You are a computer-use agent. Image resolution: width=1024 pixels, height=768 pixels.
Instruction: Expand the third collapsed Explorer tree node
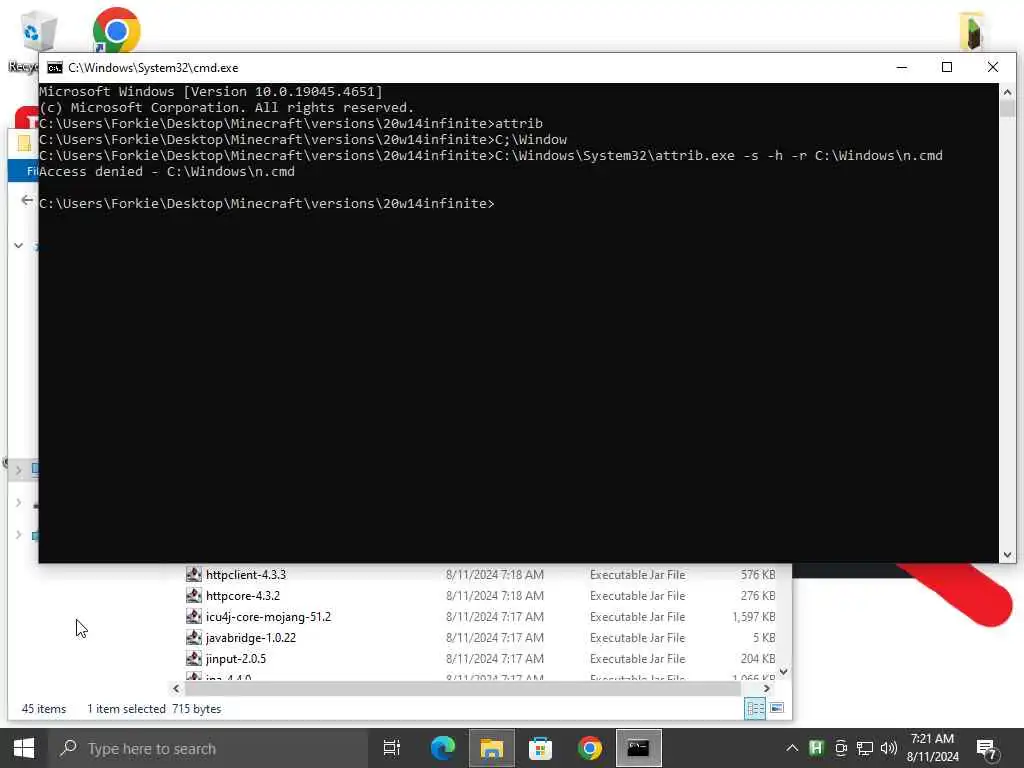[18, 535]
